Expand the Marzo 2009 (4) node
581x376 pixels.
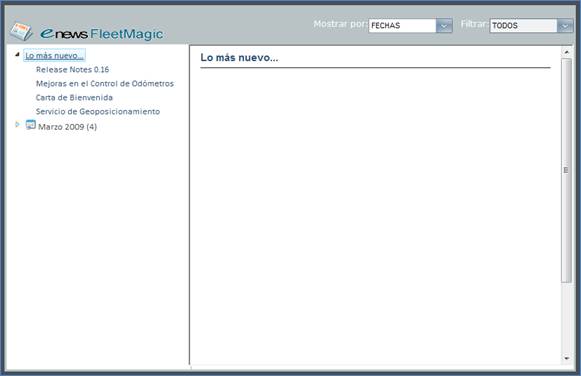17,124
